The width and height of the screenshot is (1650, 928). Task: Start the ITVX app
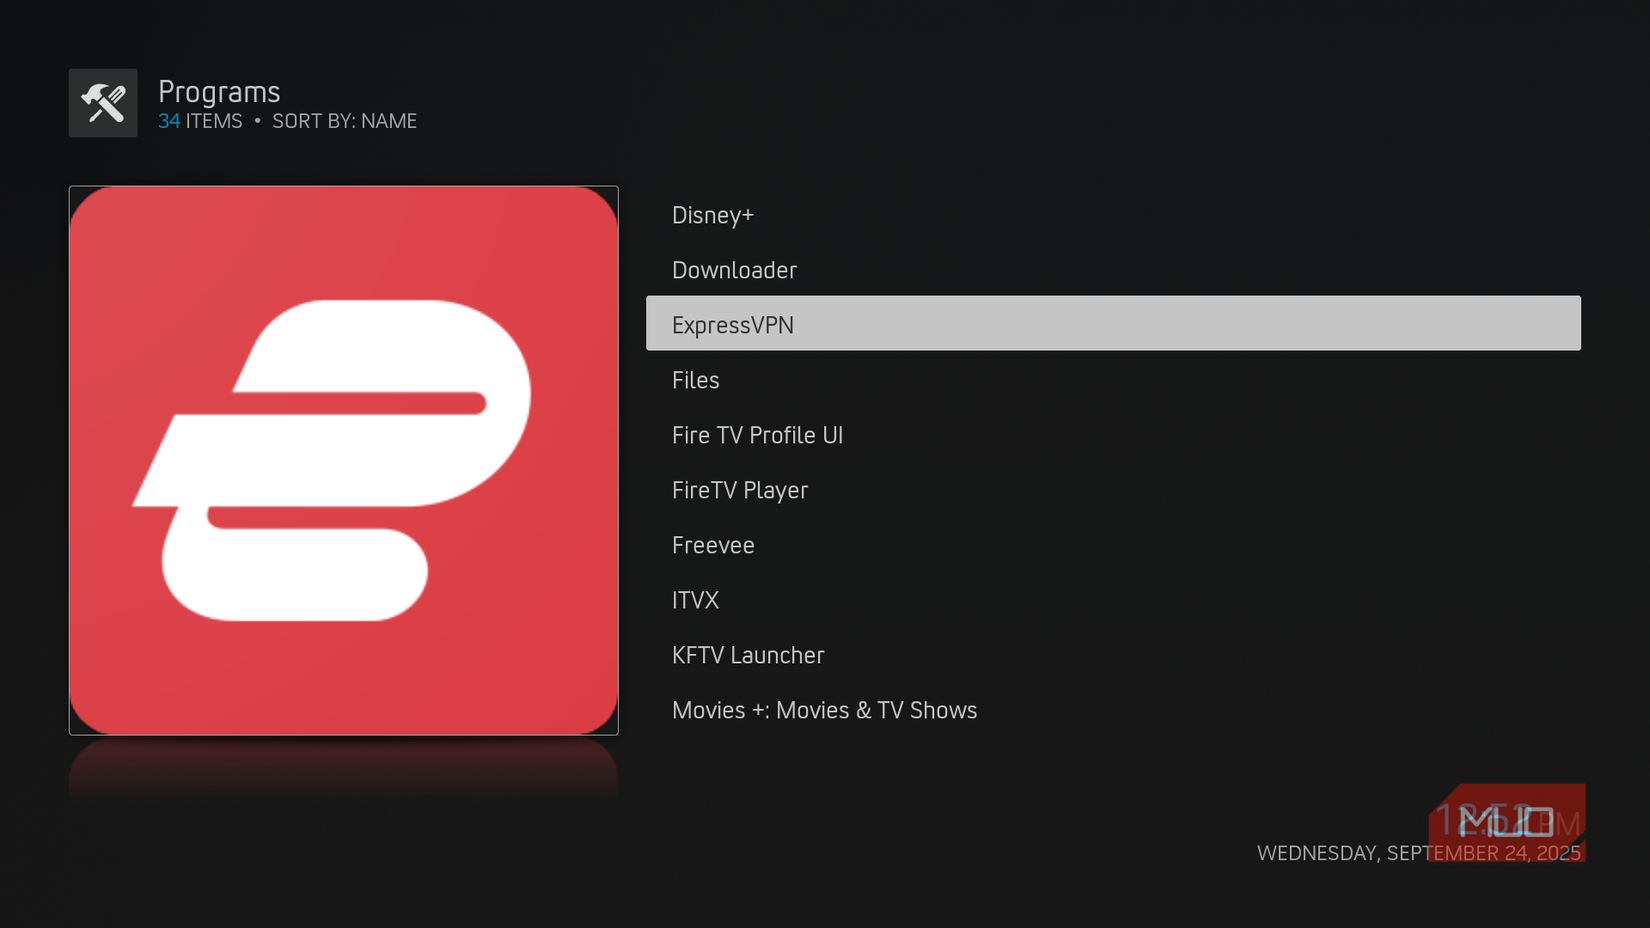[x=696, y=599]
